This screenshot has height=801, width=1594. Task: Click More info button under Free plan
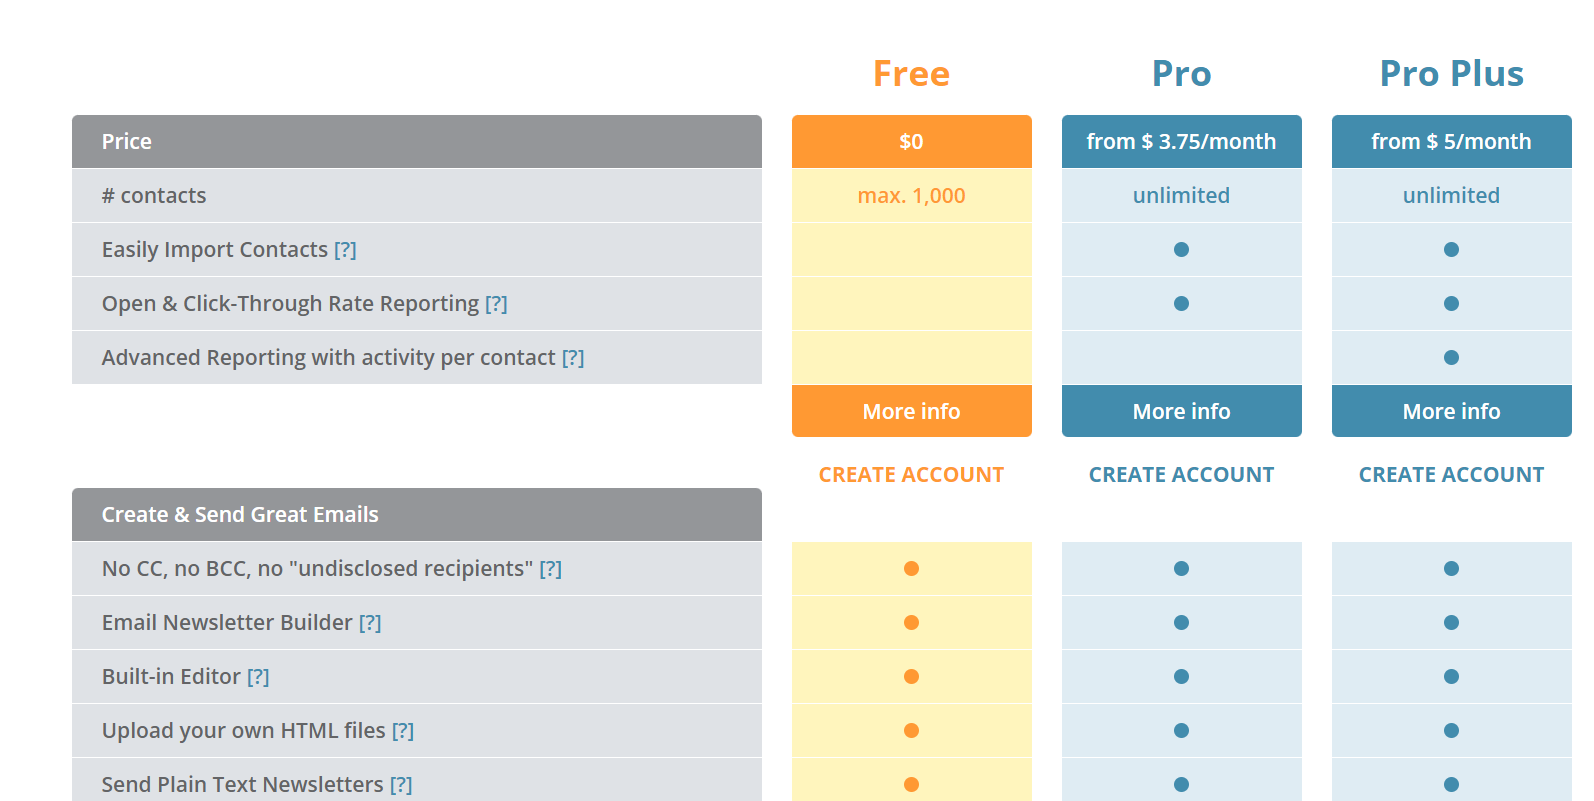[912, 411]
